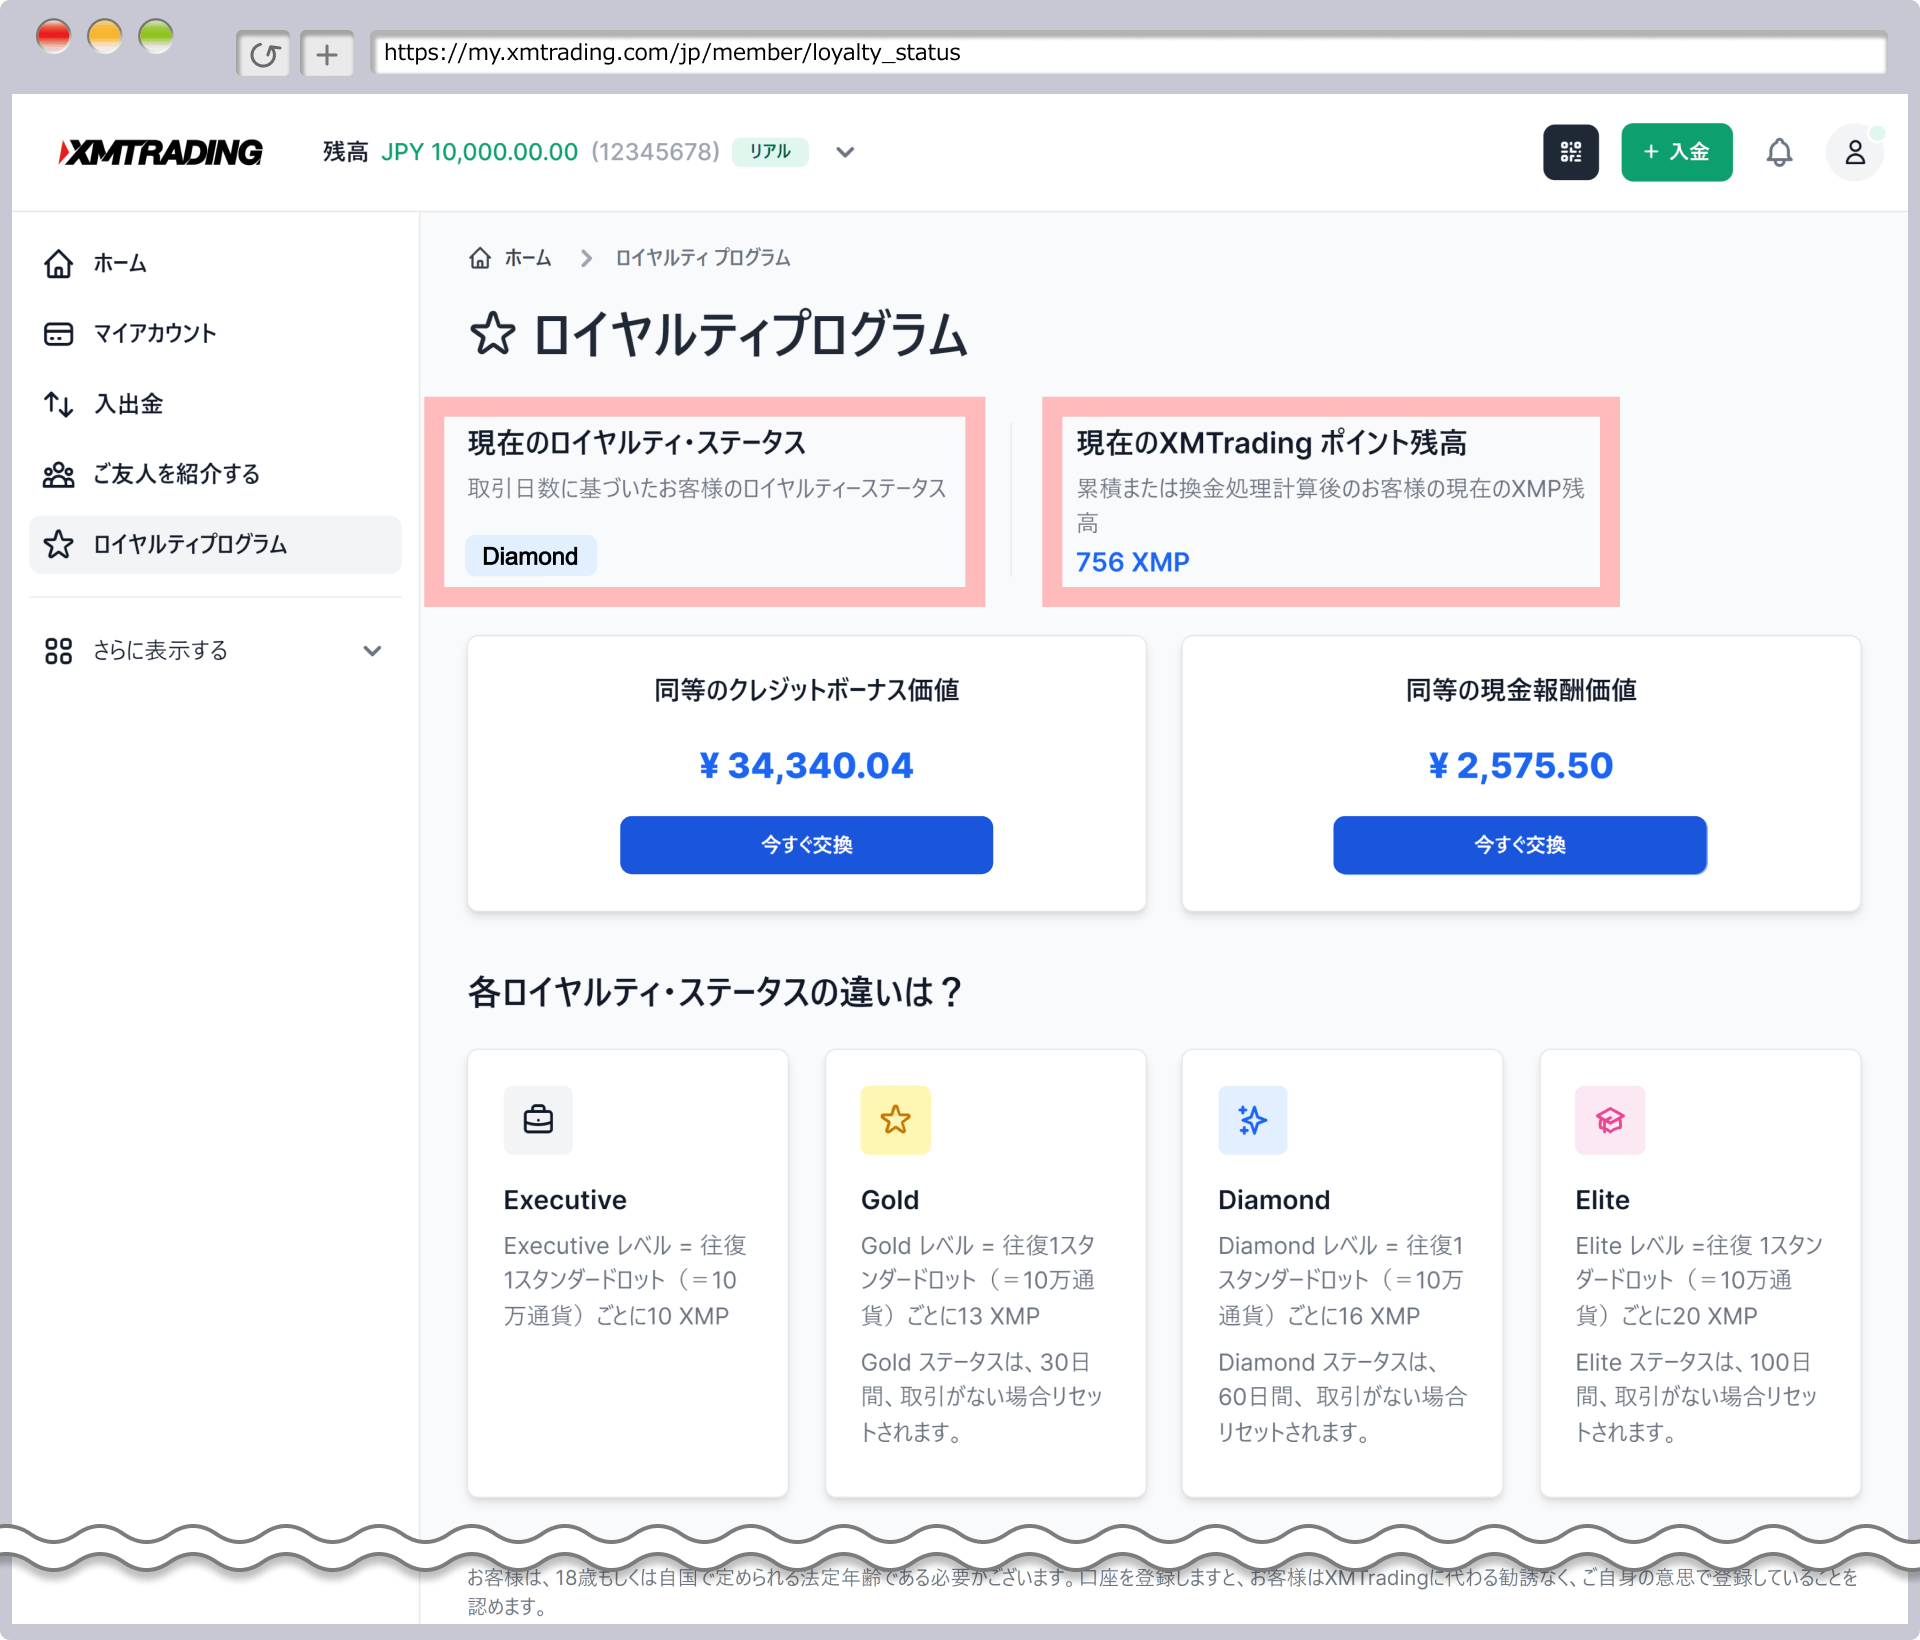The height and width of the screenshot is (1640, 1920).
Task: Click the Diamond status badge
Action: (x=530, y=556)
